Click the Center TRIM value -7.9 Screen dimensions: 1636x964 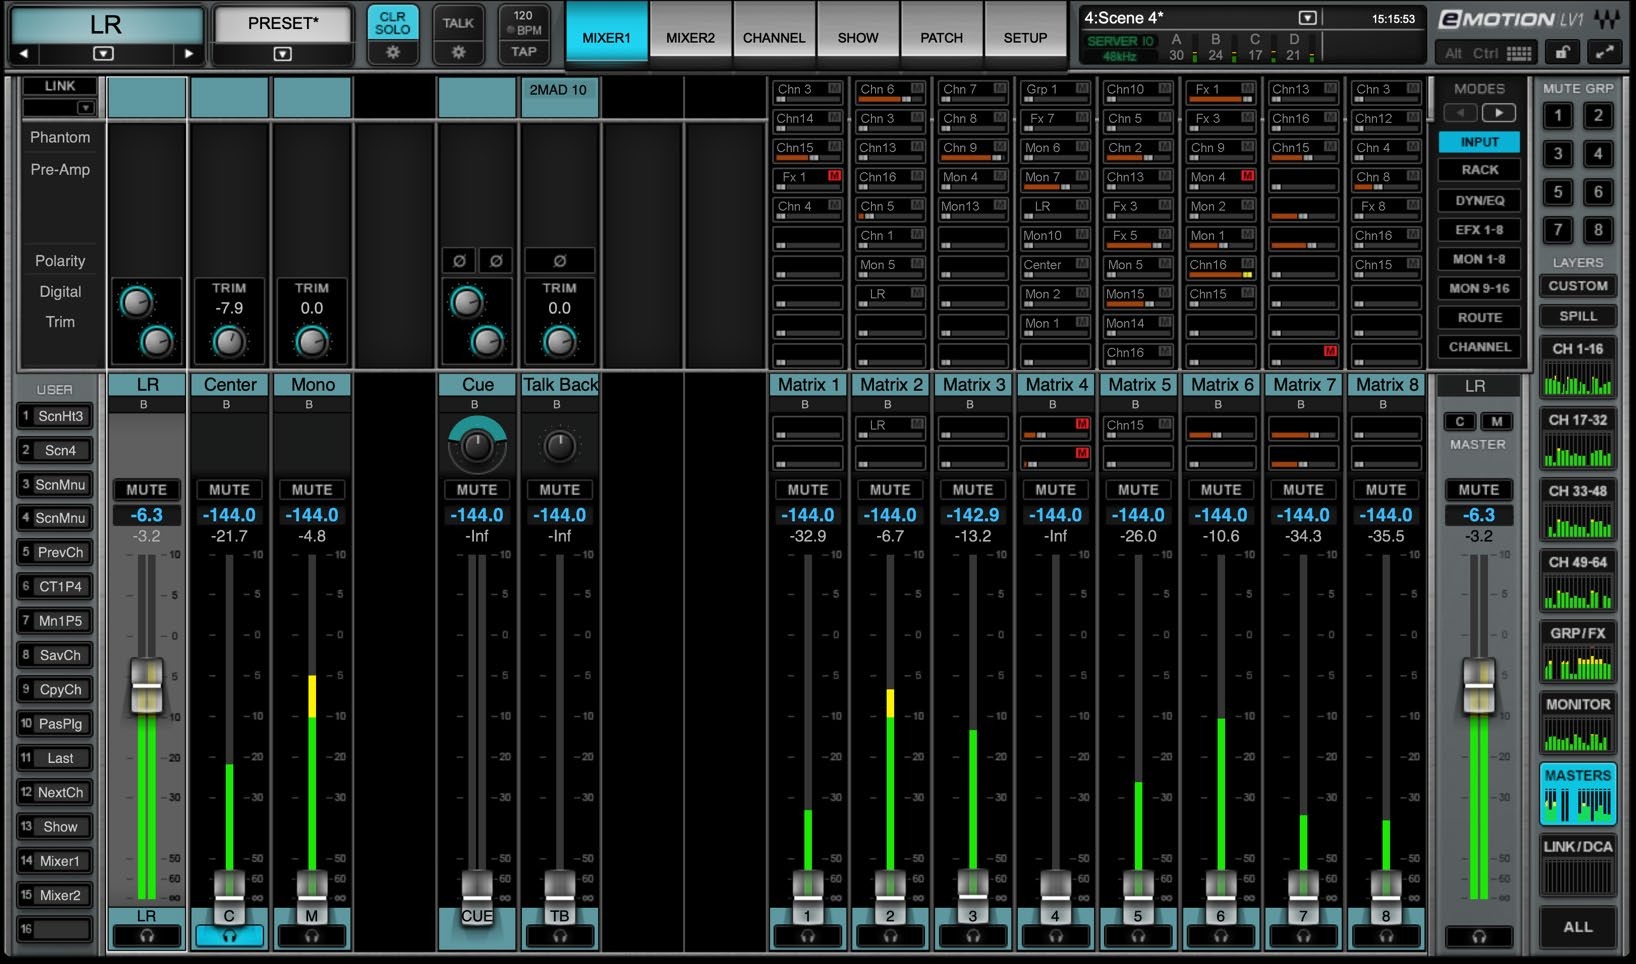(229, 308)
